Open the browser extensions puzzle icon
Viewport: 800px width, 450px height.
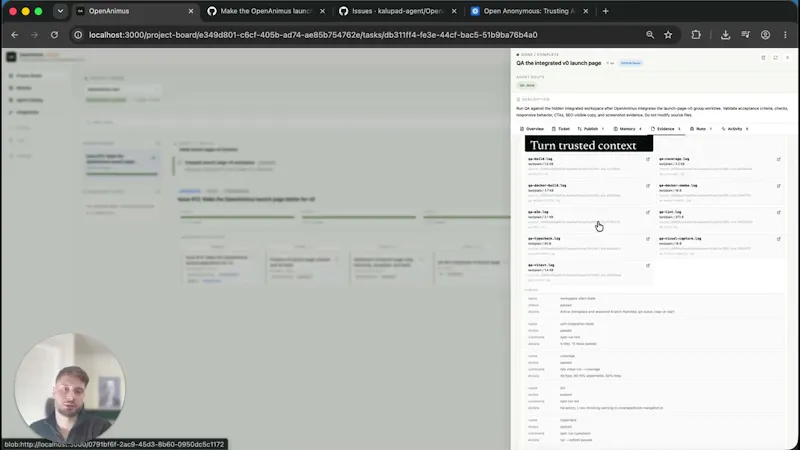pyautogui.click(x=696, y=35)
